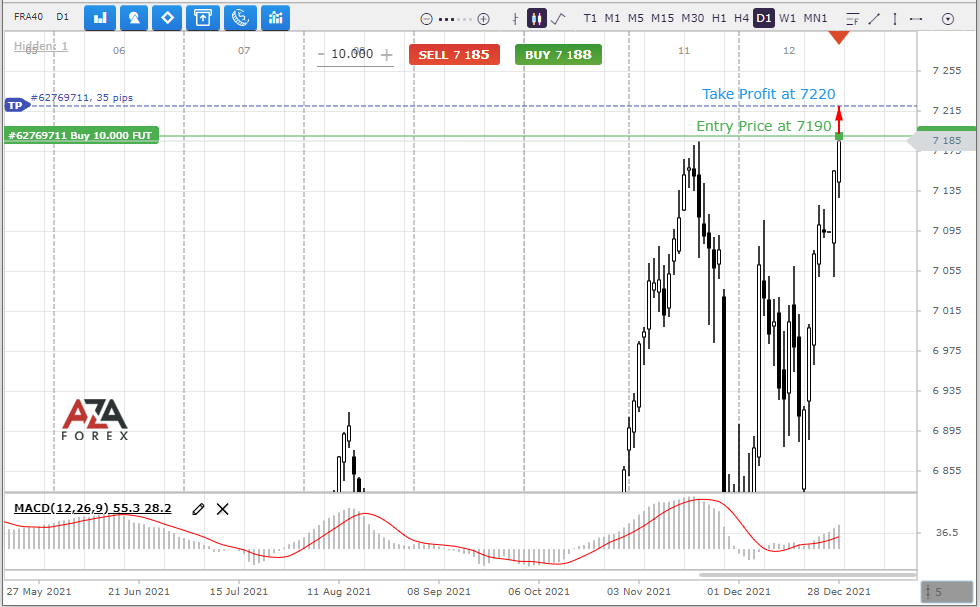
Task: Click the blue chart statistics icon
Action: coord(276,18)
